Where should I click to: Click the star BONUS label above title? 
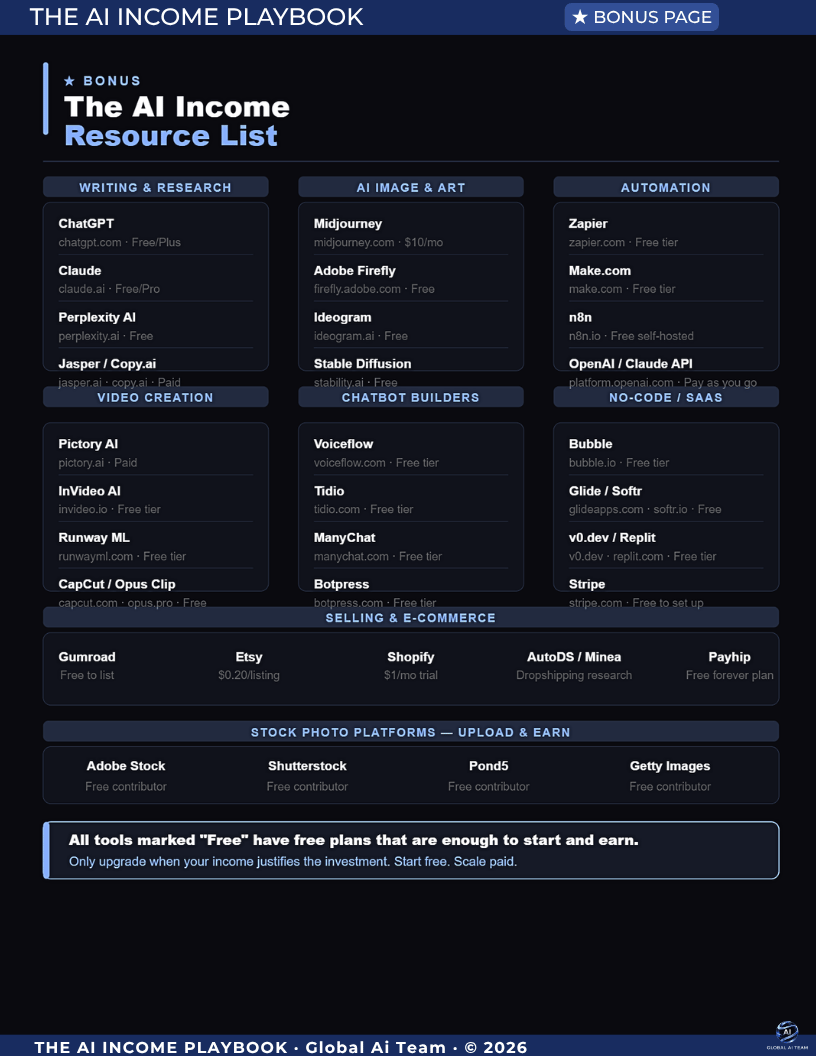coord(102,81)
